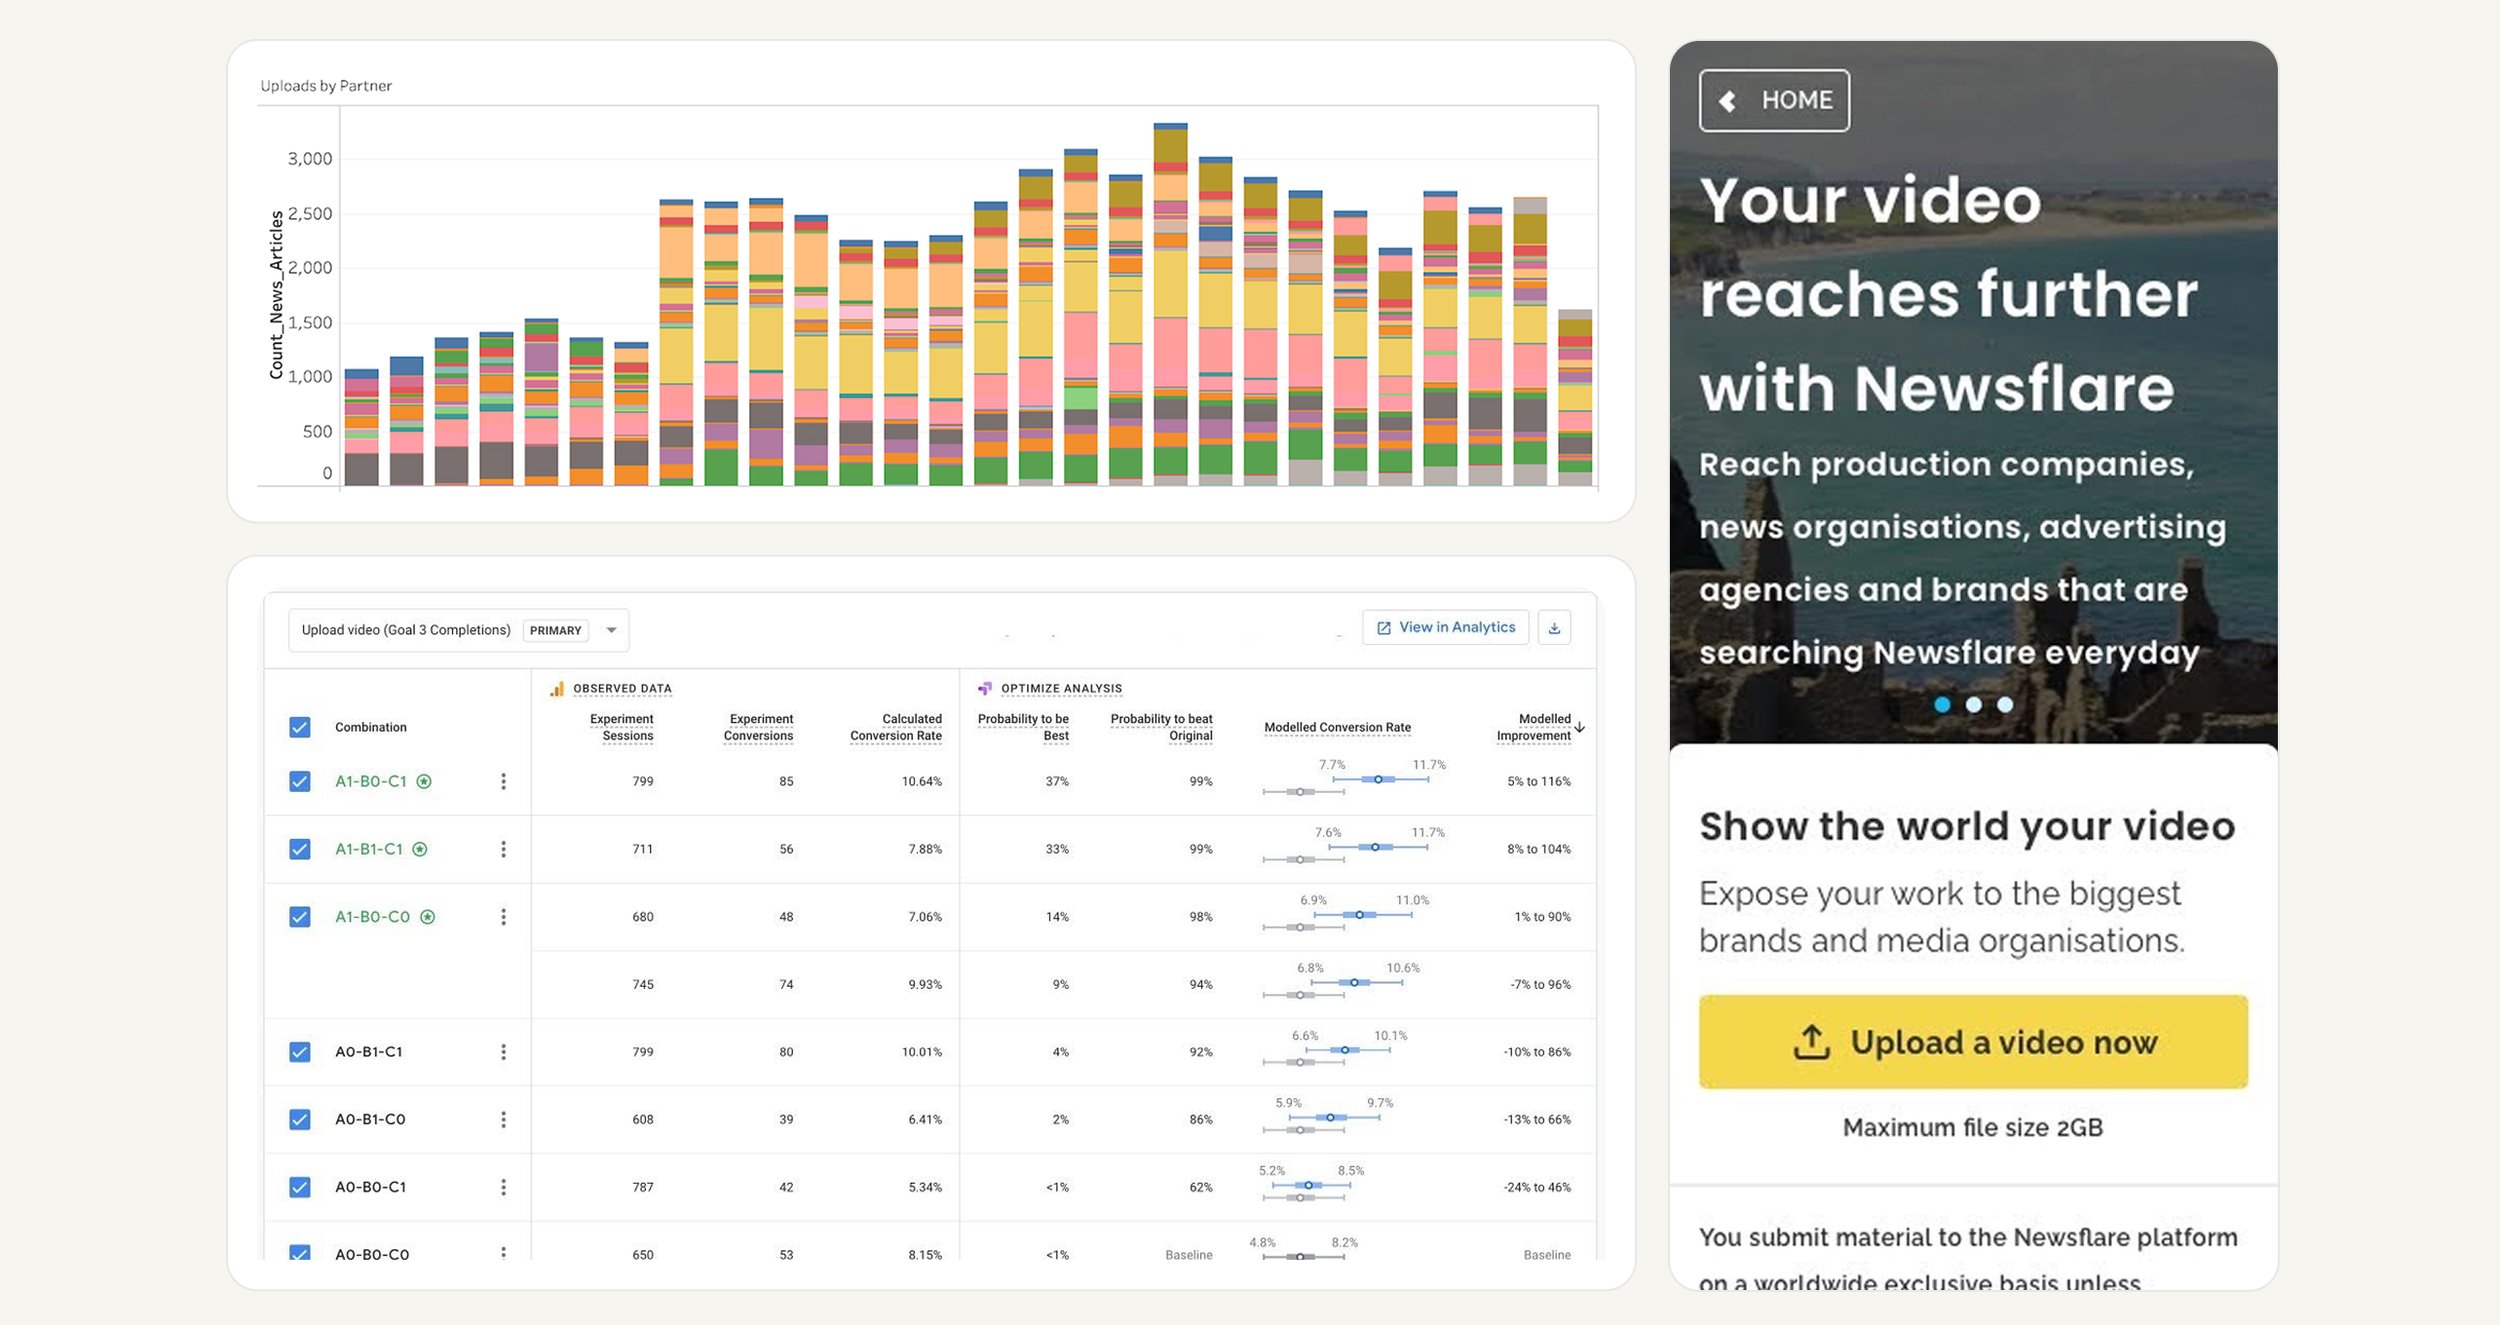The width and height of the screenshot is (2500, 1325).
Task: Open the three-dot menu for A1-B1-C1
Action: coord(504,848)
